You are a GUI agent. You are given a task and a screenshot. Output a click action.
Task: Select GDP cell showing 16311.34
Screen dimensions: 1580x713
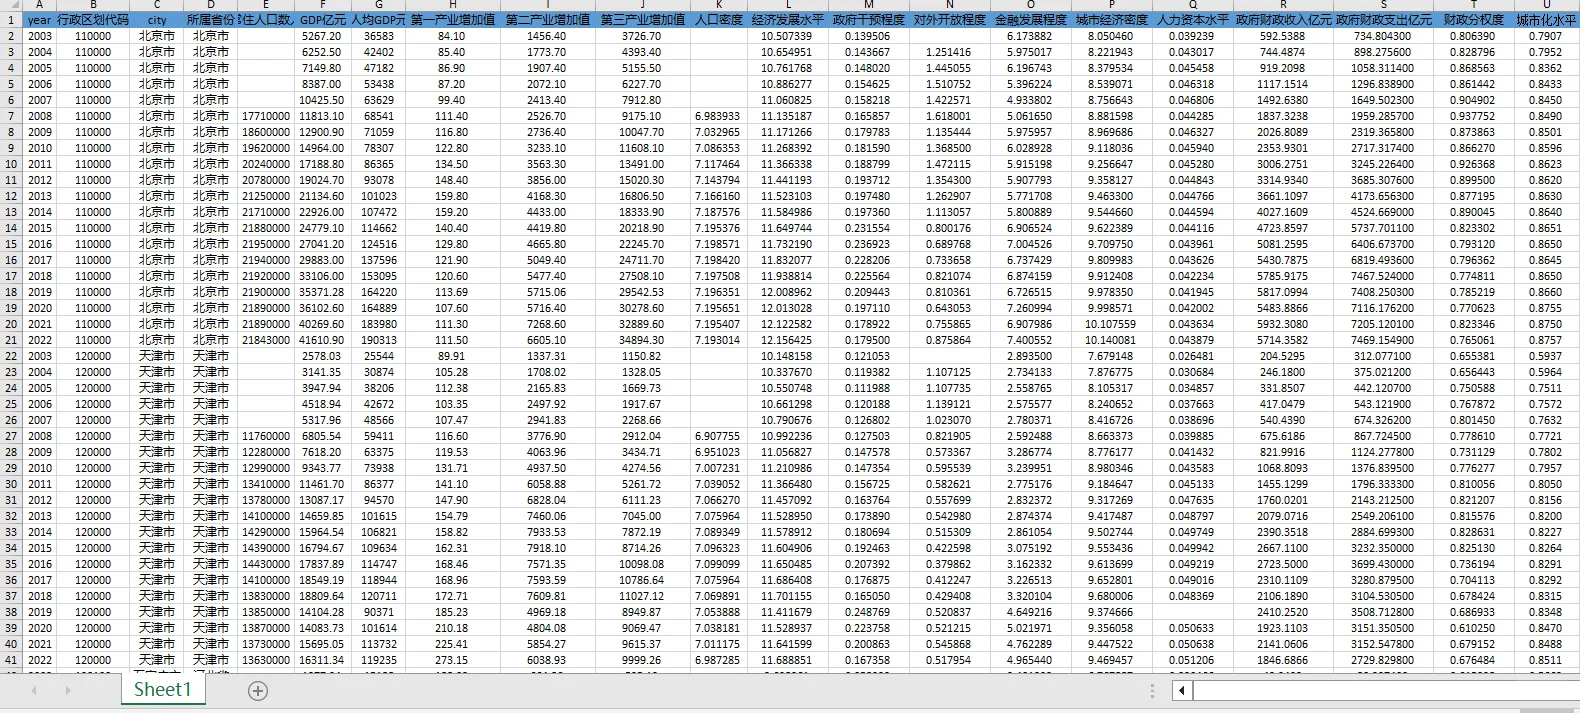click(322, 660)
